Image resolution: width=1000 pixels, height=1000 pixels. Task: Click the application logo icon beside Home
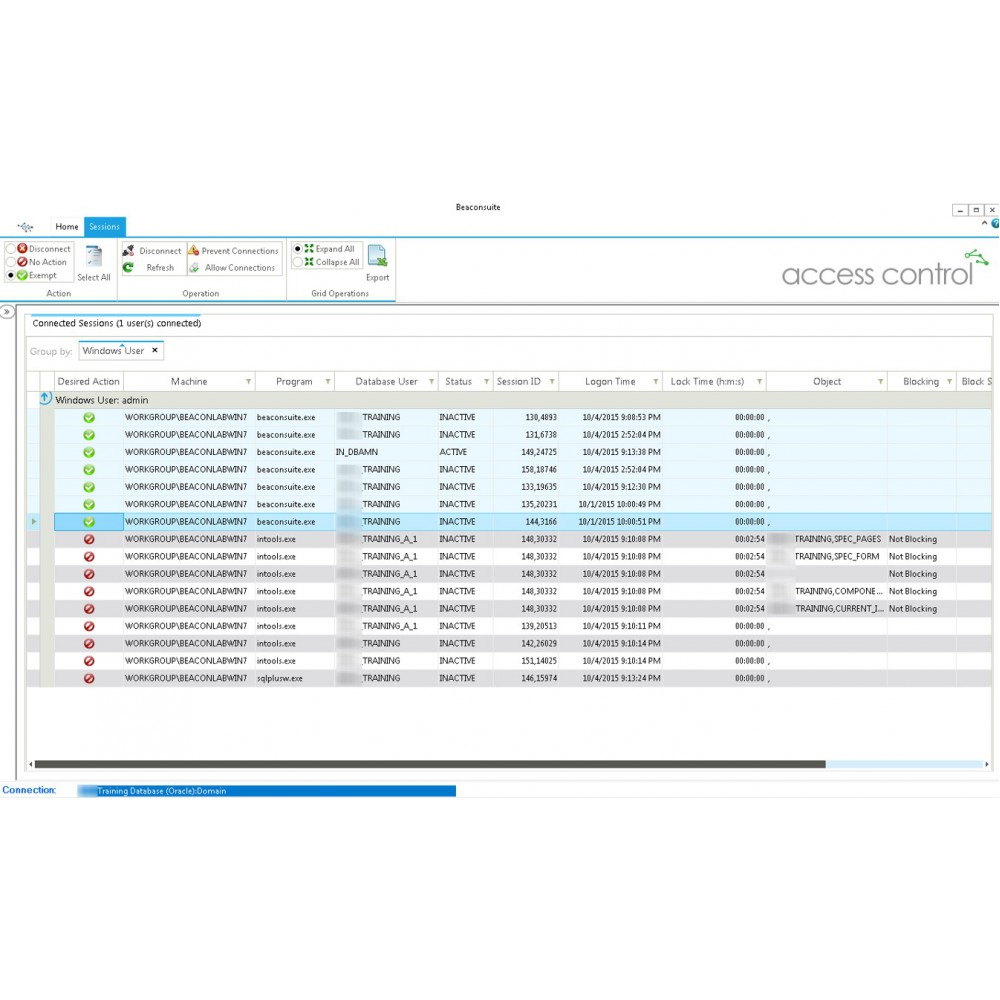pos(26,227)
